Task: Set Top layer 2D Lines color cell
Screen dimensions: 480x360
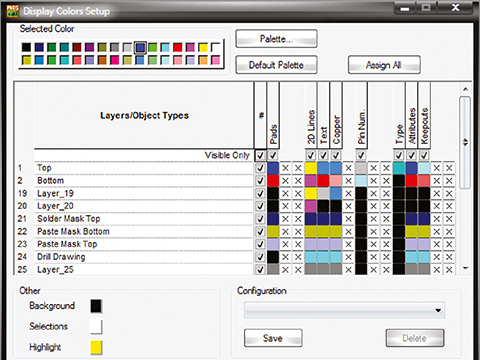Action: 311,168
